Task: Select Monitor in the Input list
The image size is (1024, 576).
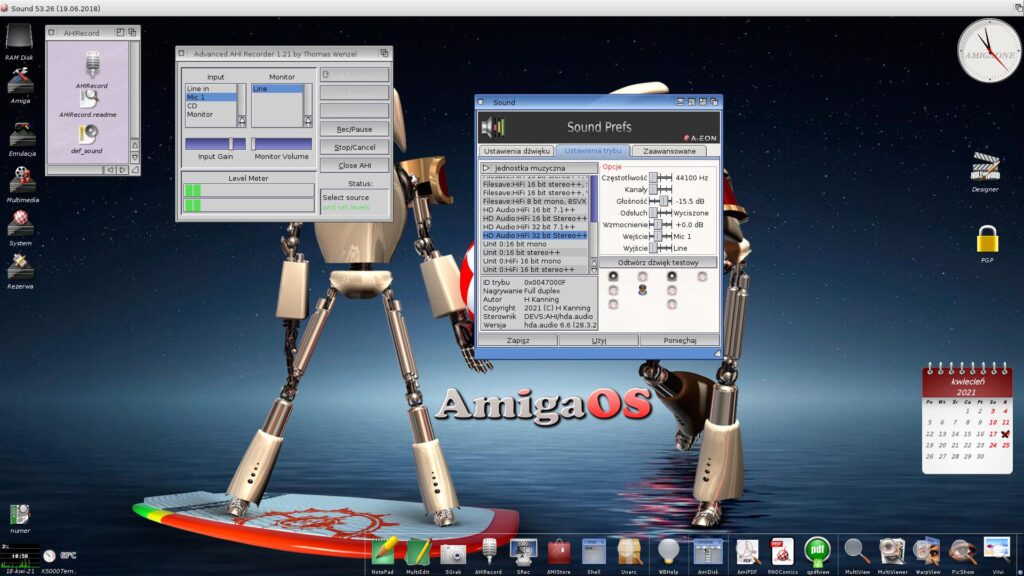Action: click(x=211, y=114)
